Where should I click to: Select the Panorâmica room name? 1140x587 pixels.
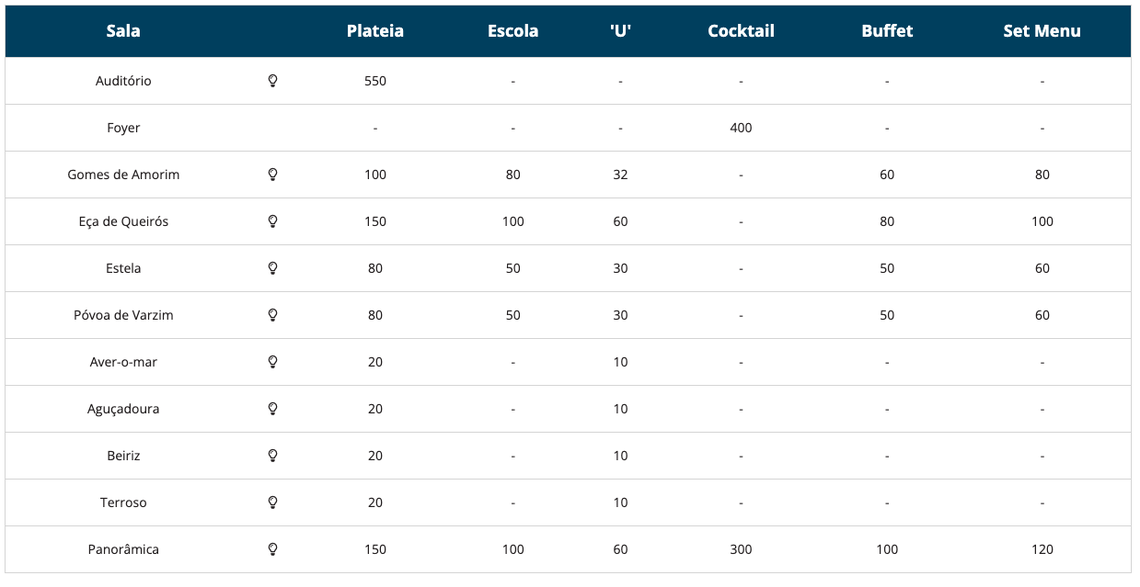coord(123,549)
